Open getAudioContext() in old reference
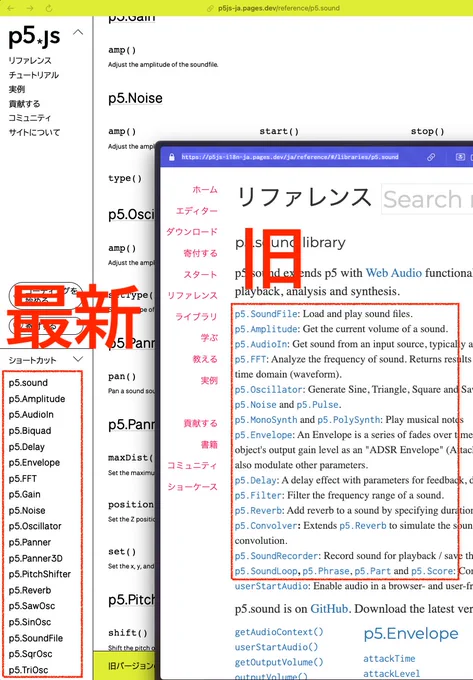This screenshot has width=473, height=680. (279, 632)
